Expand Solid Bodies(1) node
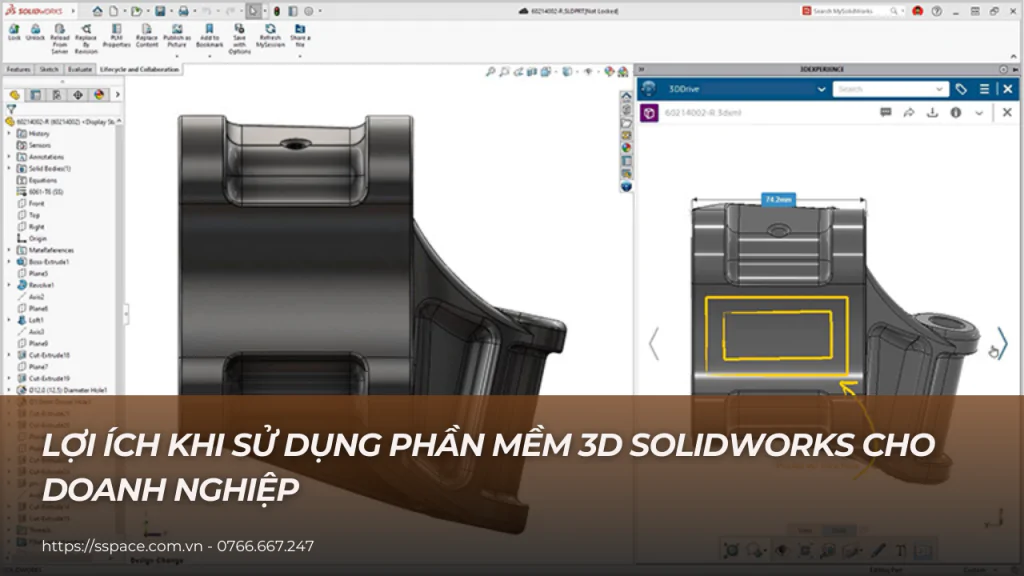The height and width of the screenshot is (576, 1024). (x=9, y=168)
